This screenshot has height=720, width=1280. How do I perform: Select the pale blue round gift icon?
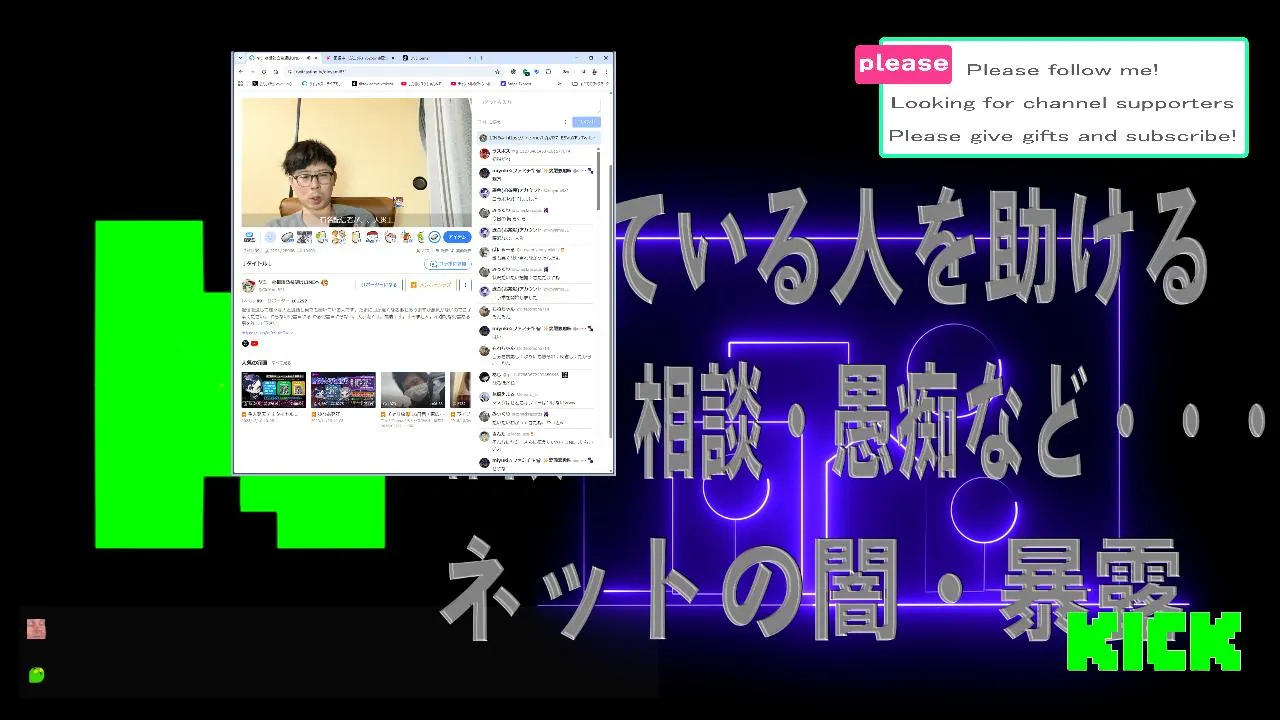pos(270,237)
